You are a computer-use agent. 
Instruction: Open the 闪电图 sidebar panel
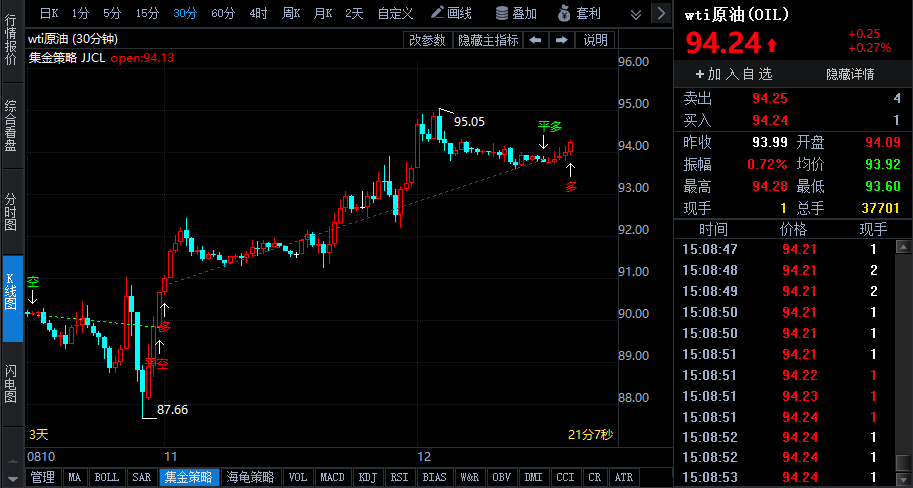(11, 383)
